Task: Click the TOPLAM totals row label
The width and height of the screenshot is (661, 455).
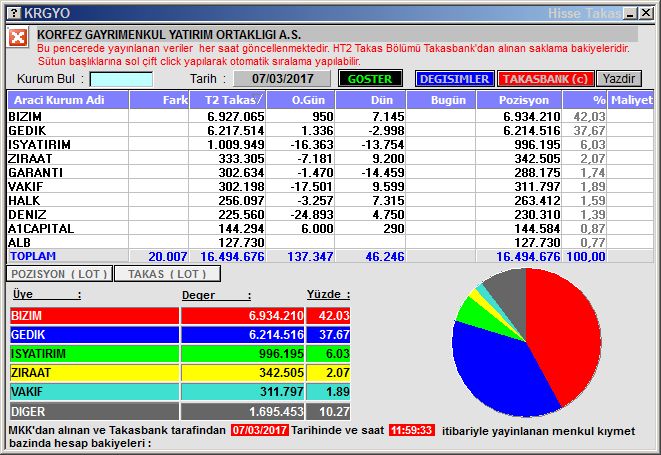Action: point(33,256)
